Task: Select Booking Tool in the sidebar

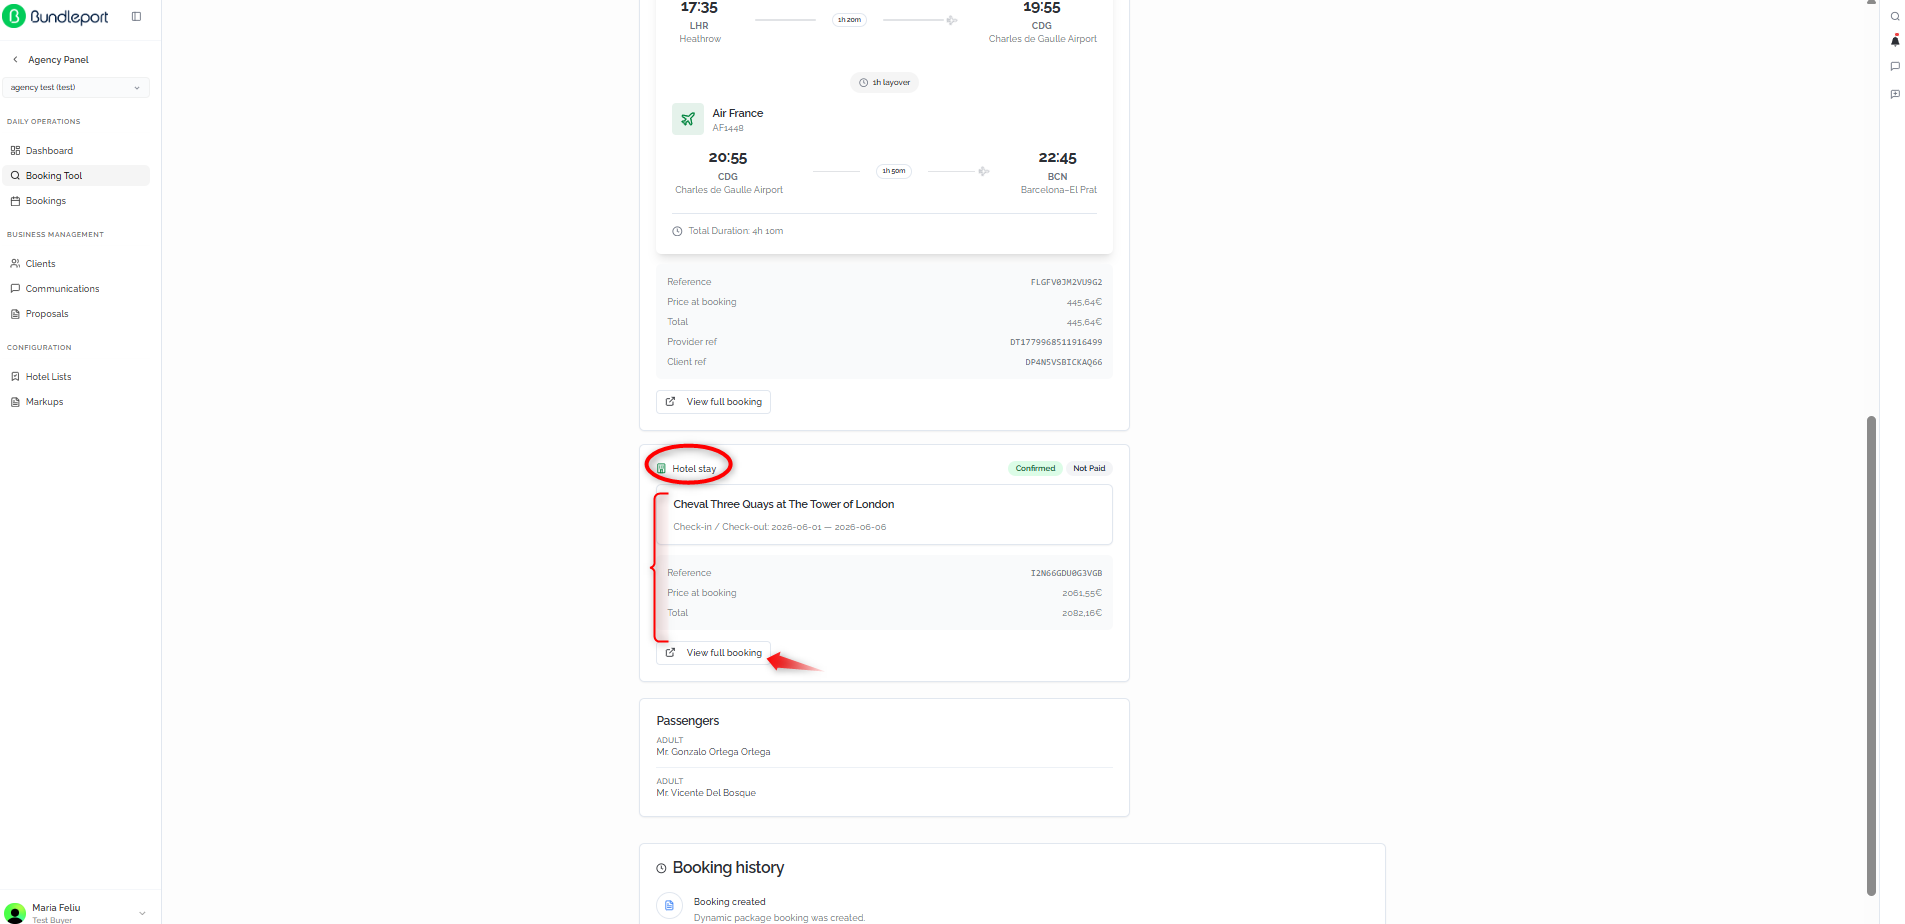Action: coord(76,176)
